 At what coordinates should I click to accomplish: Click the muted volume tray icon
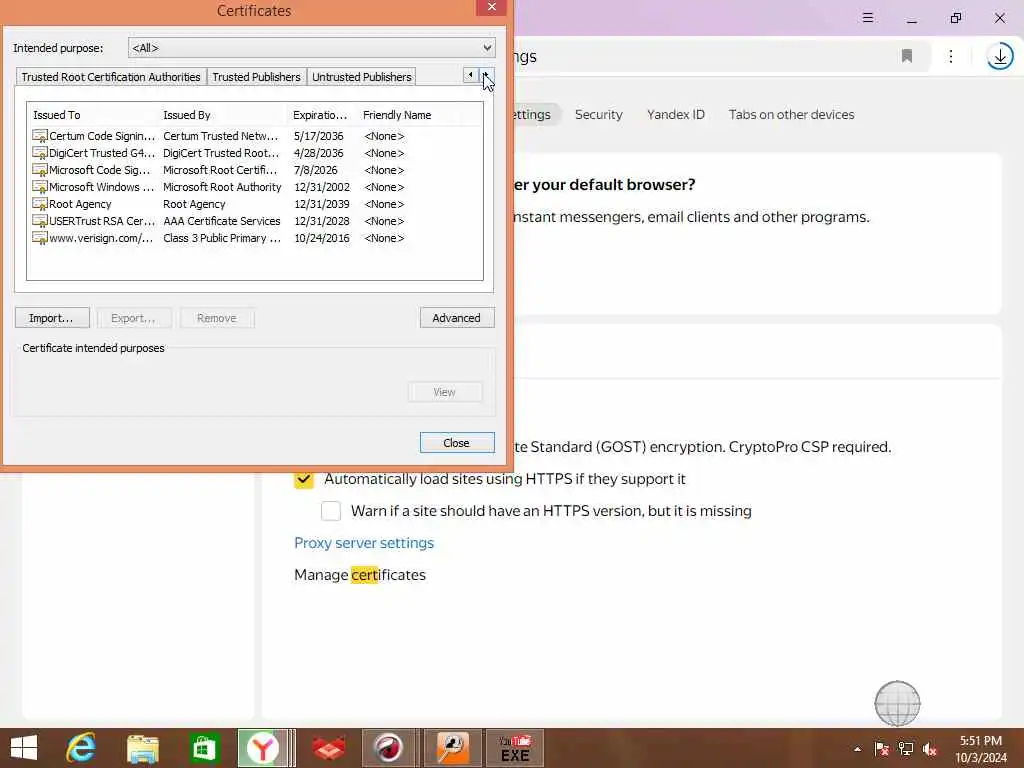(x=930, y=749)
